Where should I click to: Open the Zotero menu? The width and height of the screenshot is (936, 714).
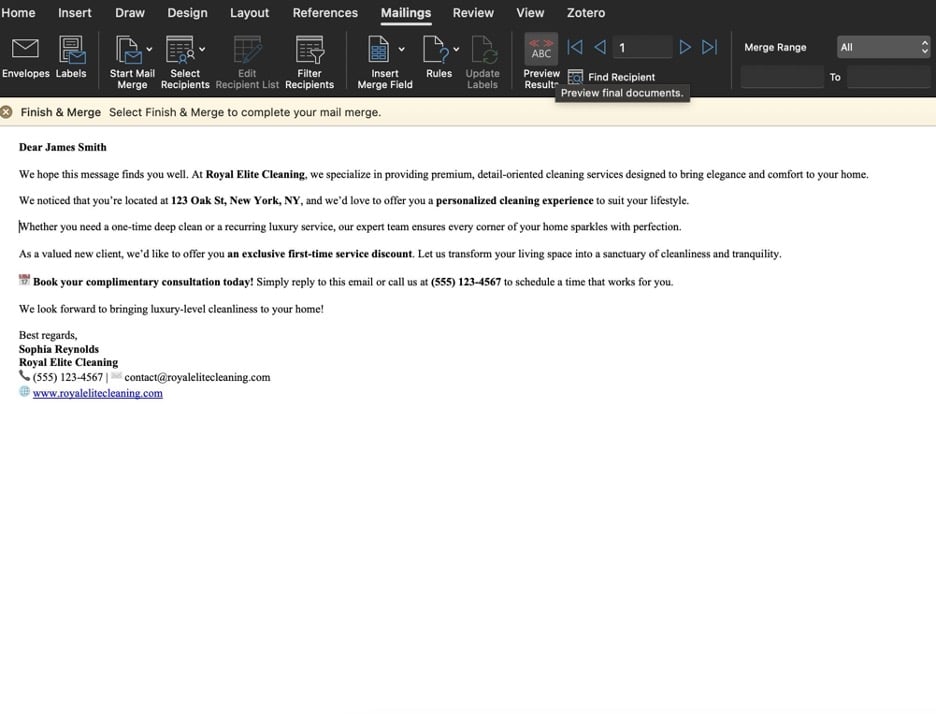586,13
